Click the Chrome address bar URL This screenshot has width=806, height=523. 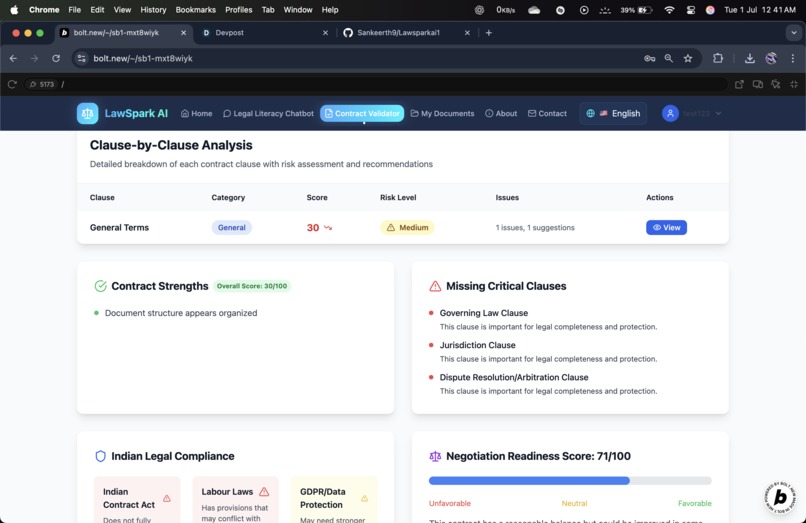143,59
